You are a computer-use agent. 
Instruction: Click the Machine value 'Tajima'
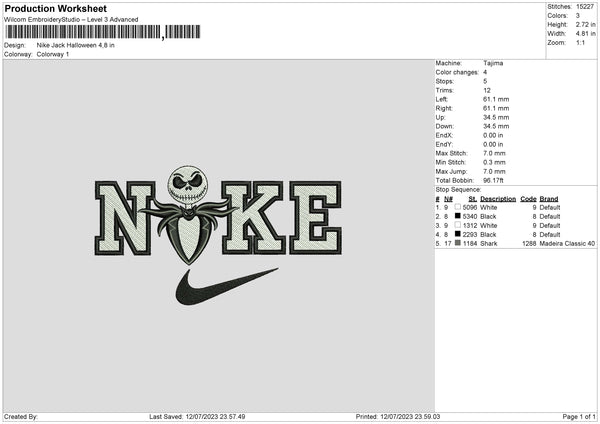(493, 63)
